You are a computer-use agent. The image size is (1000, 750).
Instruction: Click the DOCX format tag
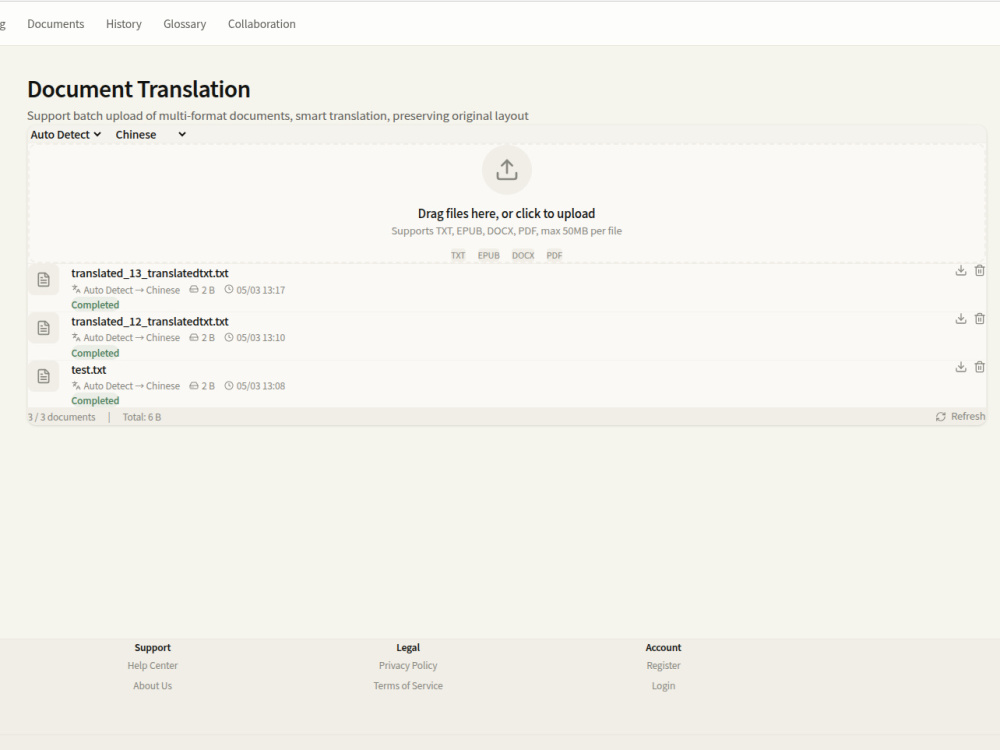point(523,255)
